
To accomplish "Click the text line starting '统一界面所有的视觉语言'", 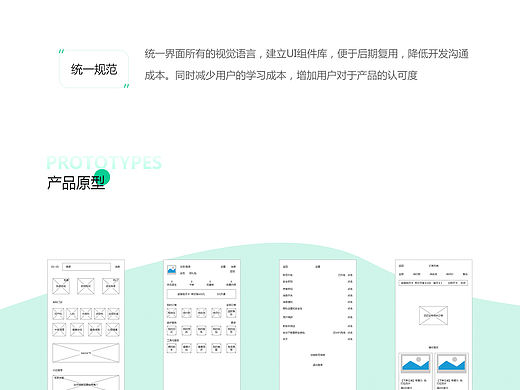I will (307, 54).
